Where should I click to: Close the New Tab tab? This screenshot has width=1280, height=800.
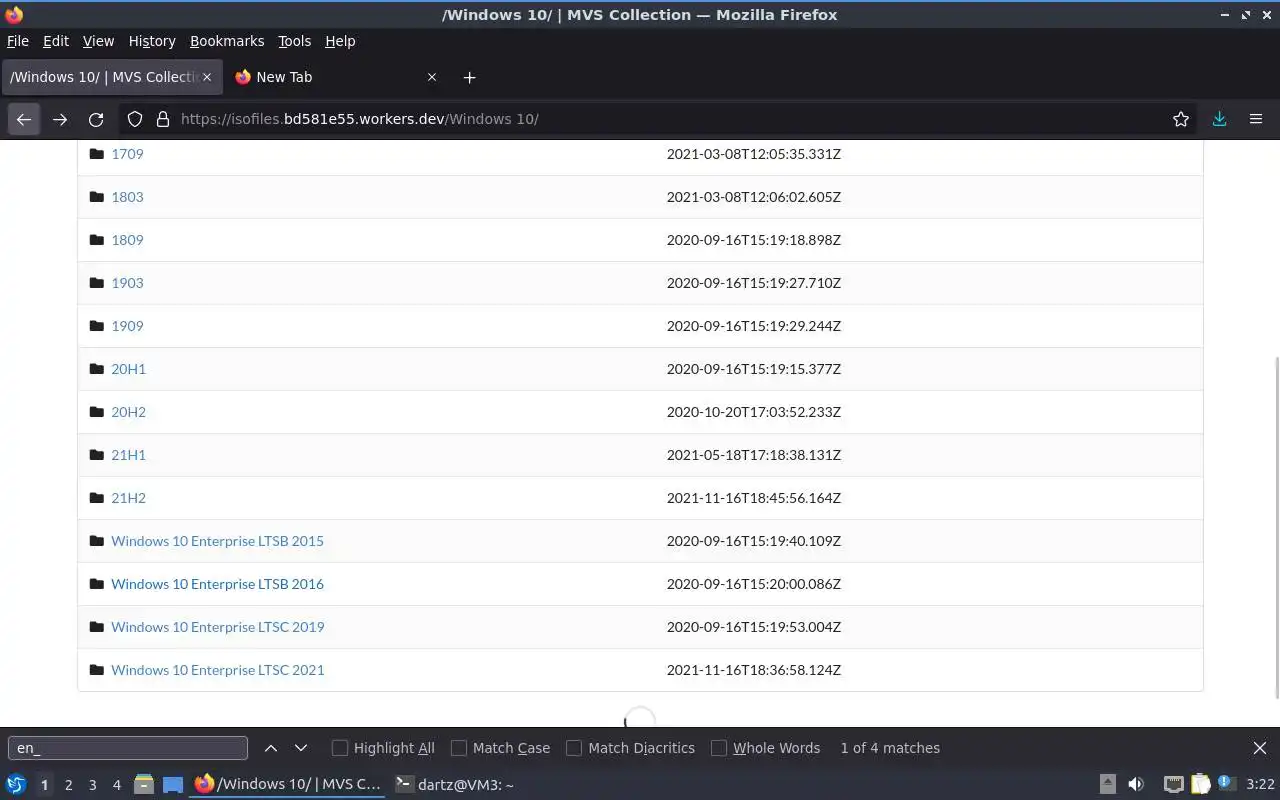(x=432, y=77)
